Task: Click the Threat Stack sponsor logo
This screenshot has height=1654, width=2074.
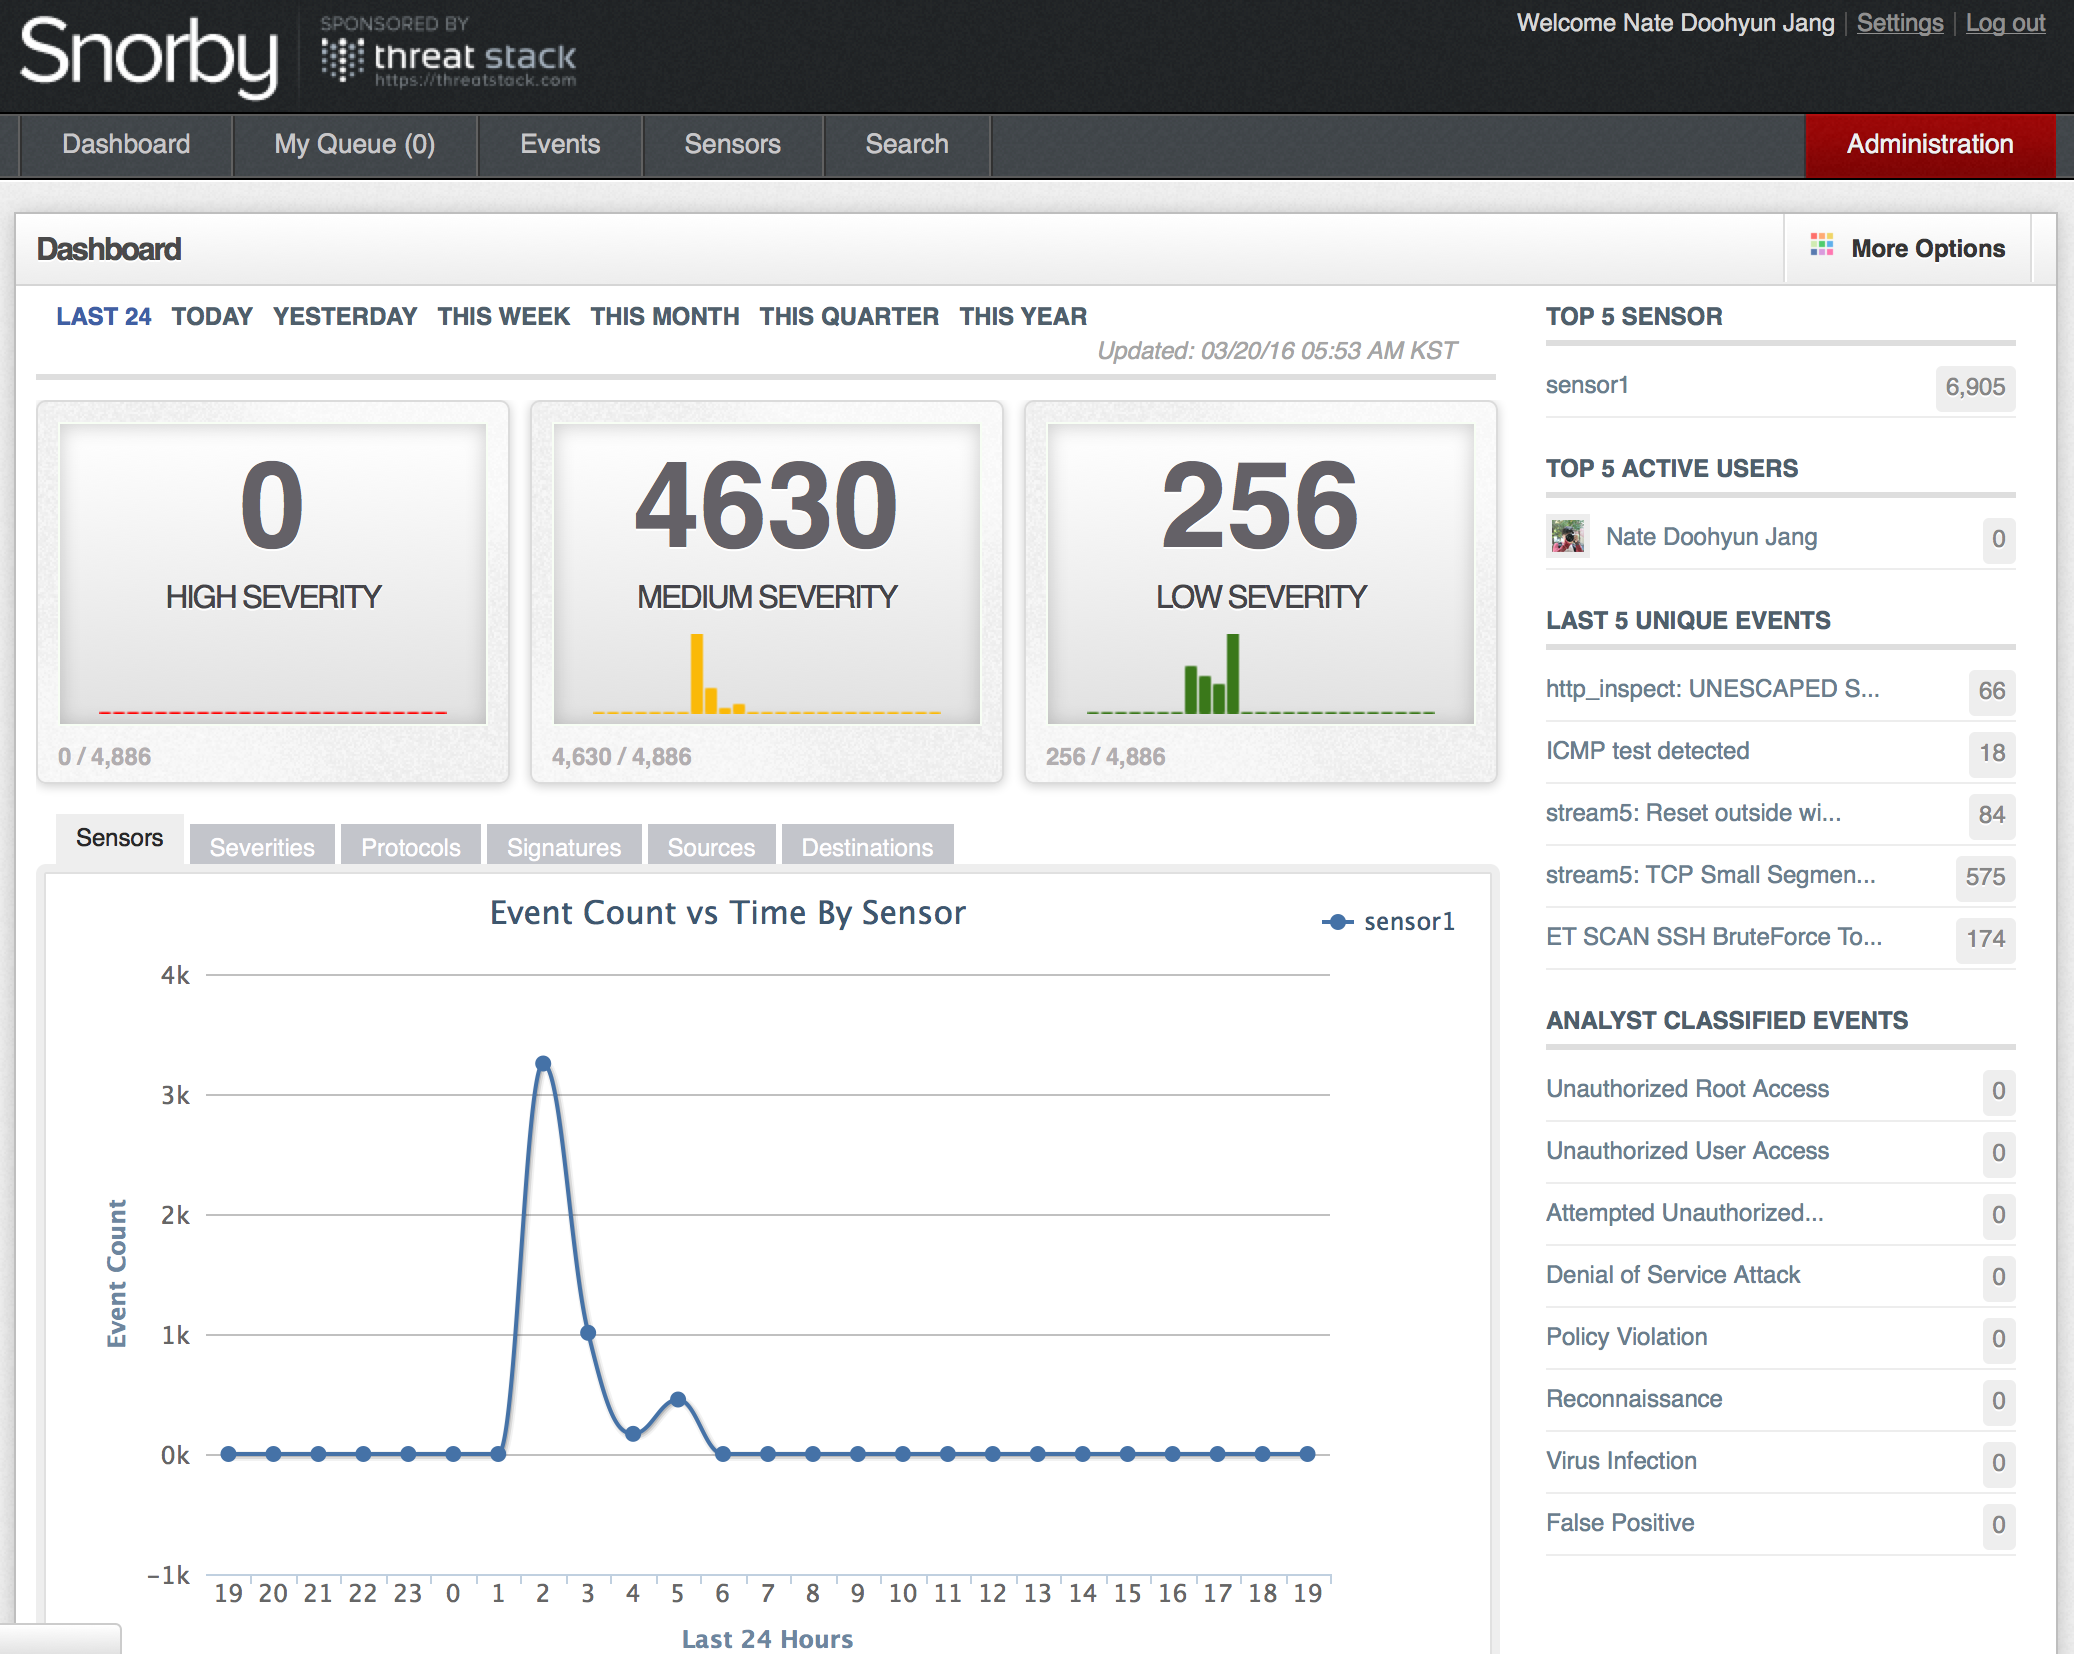Action: click(x=449, y=58)
